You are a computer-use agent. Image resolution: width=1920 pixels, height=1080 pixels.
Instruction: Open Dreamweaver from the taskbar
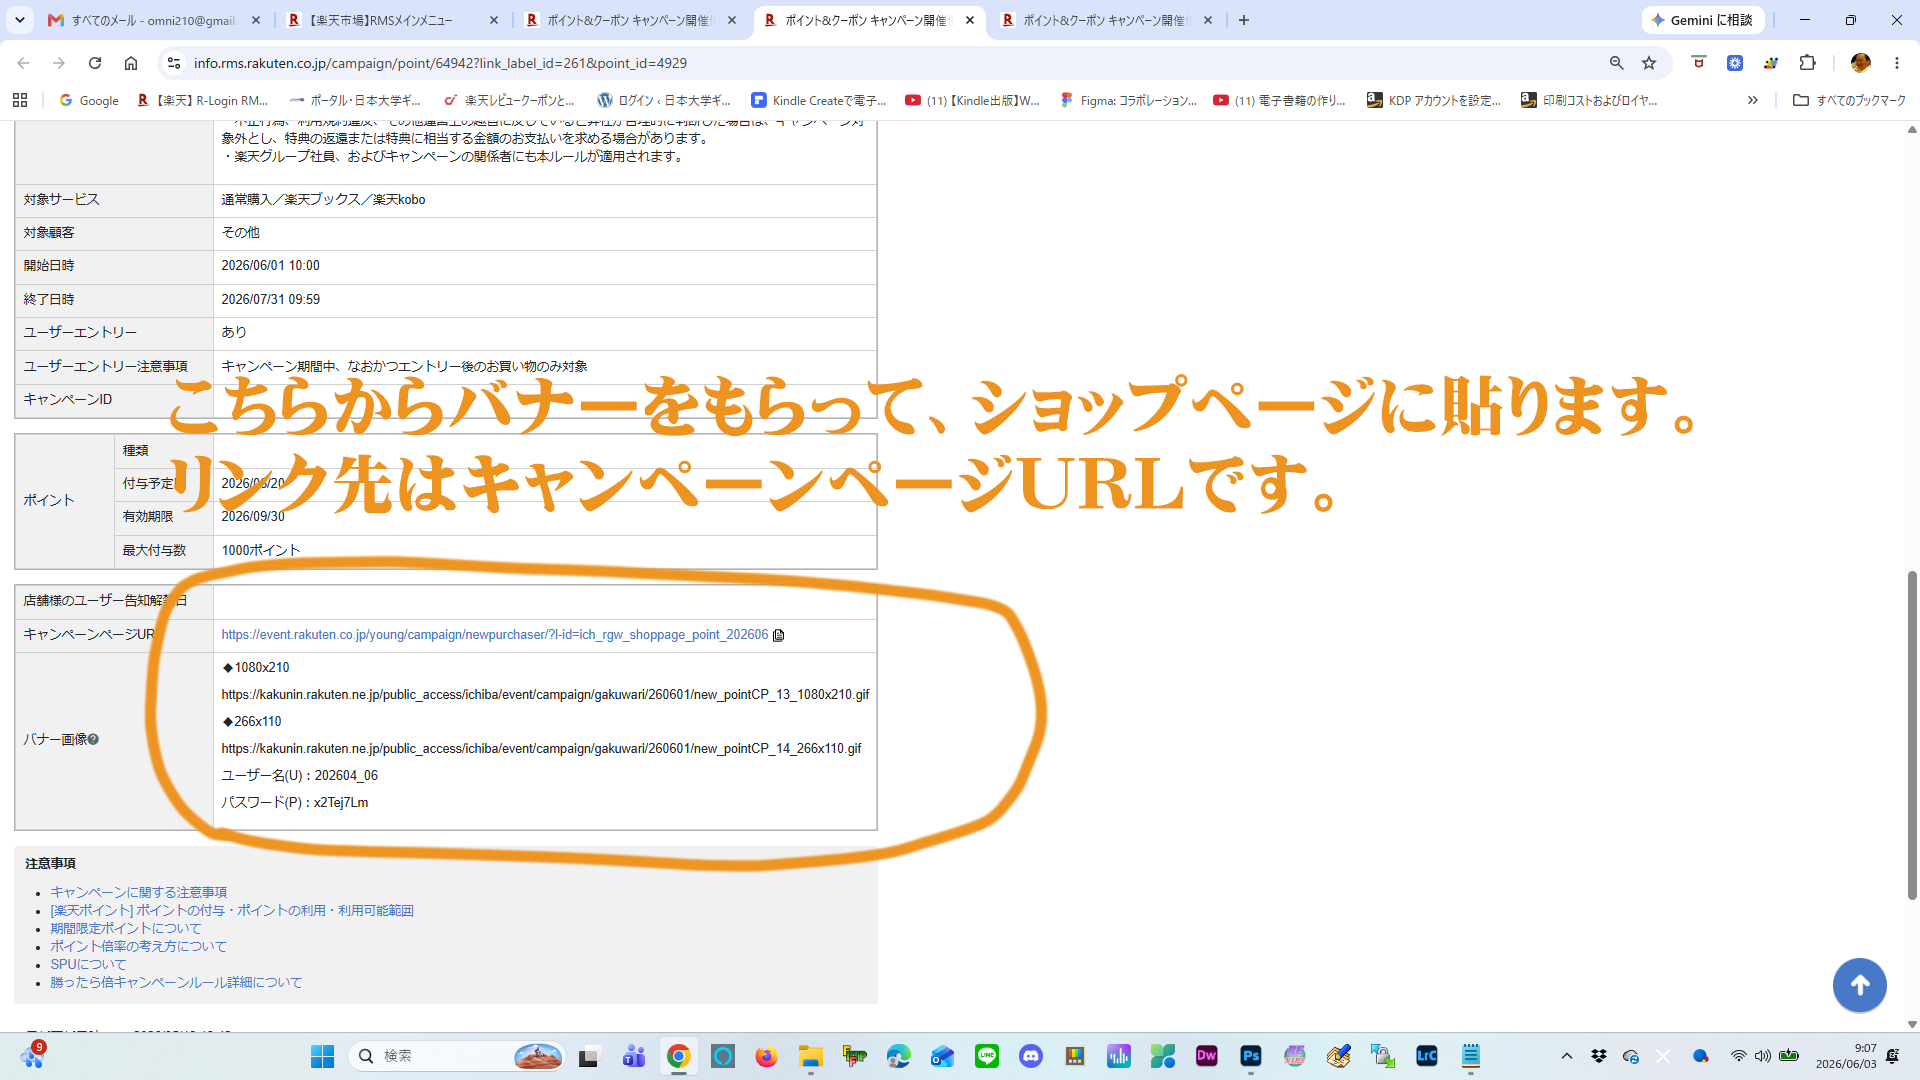click(1207, 1056)
